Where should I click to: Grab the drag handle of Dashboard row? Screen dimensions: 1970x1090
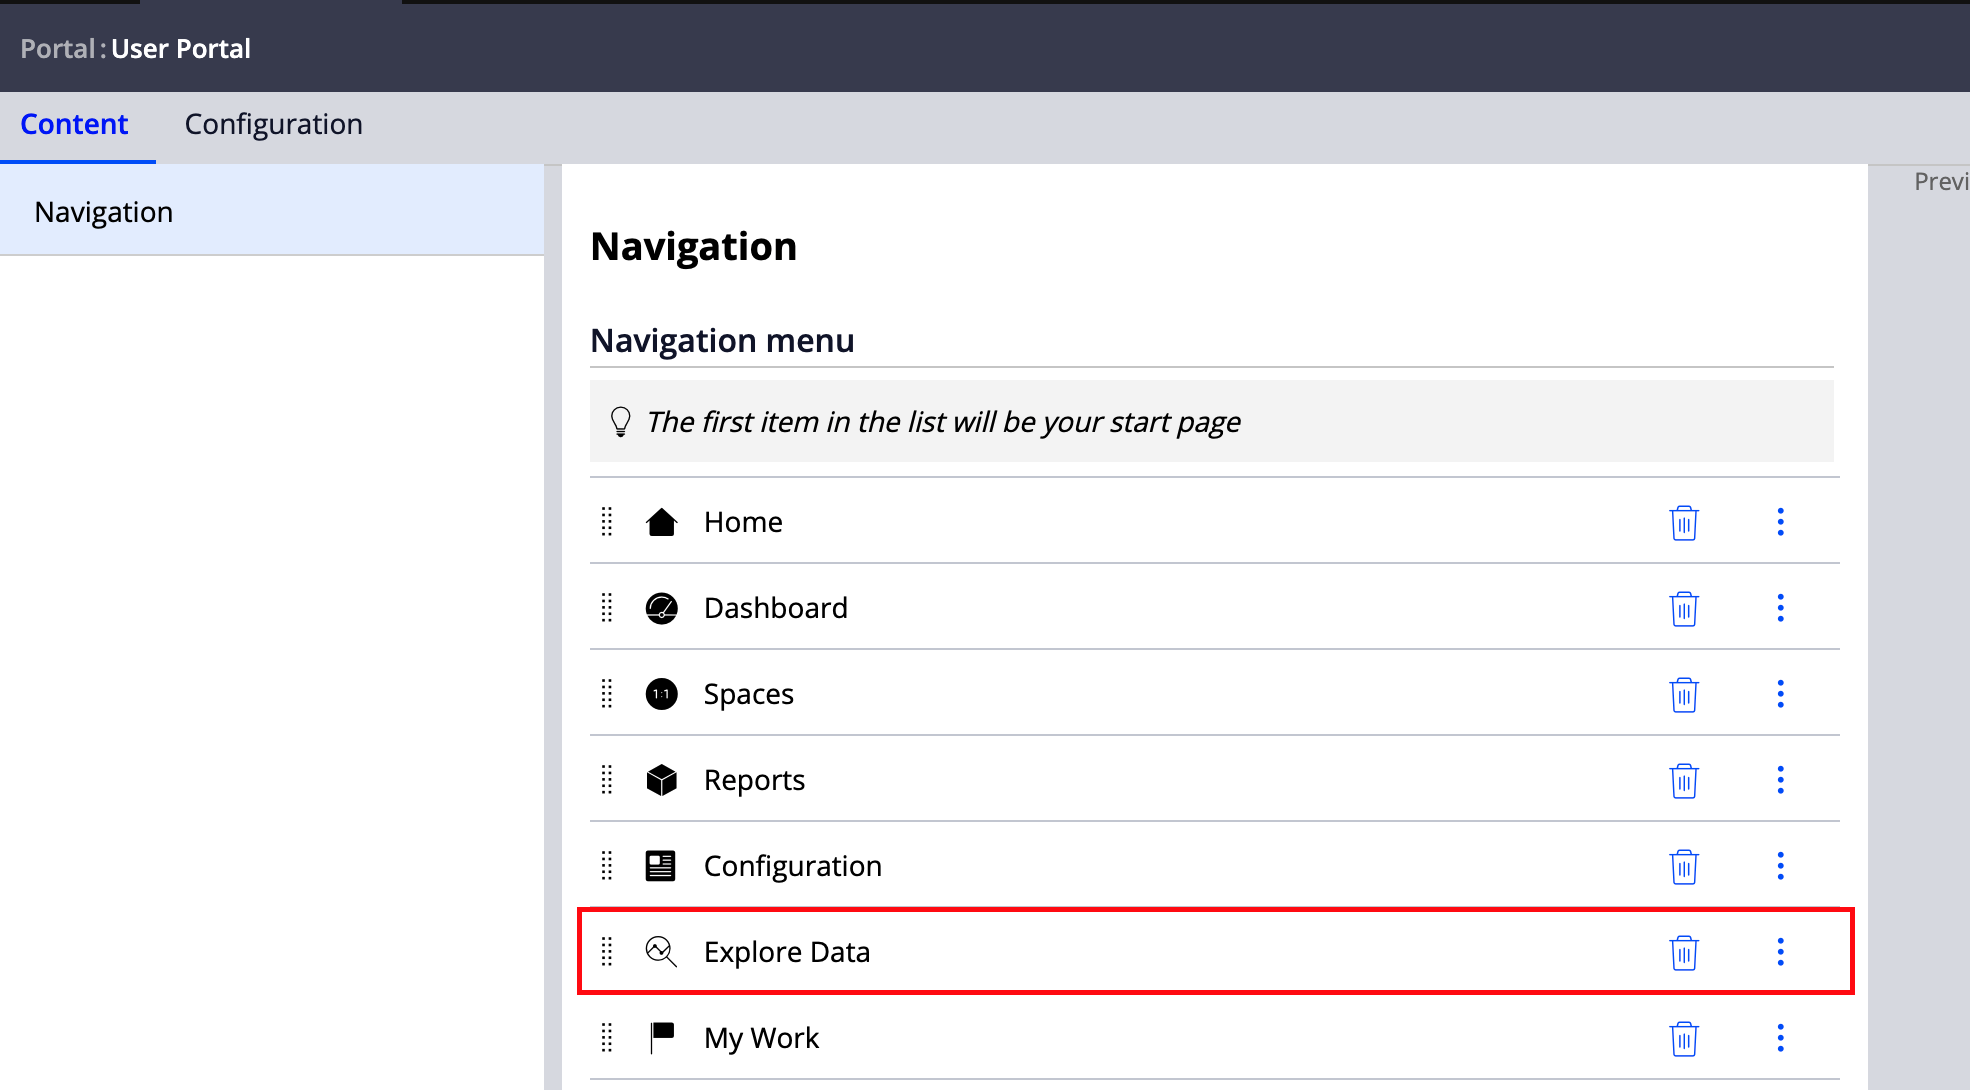606,608
